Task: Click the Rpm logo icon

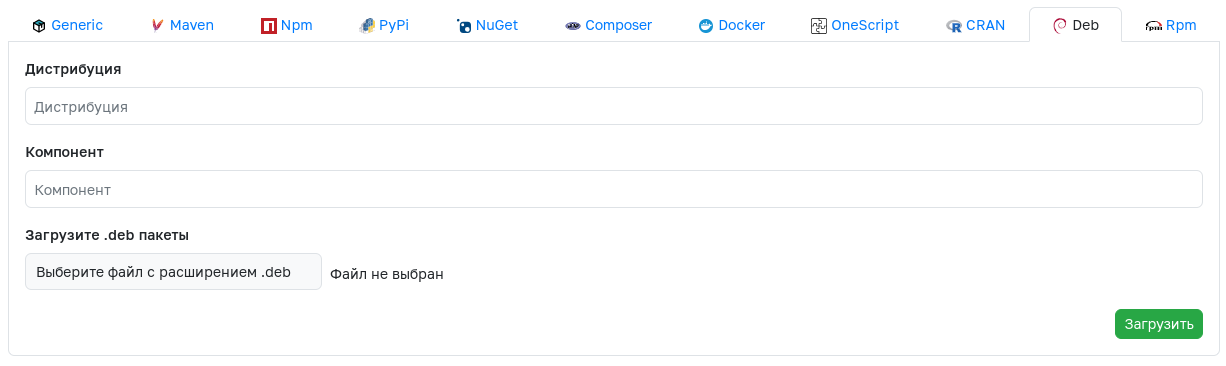Action: pos(1154,27)
